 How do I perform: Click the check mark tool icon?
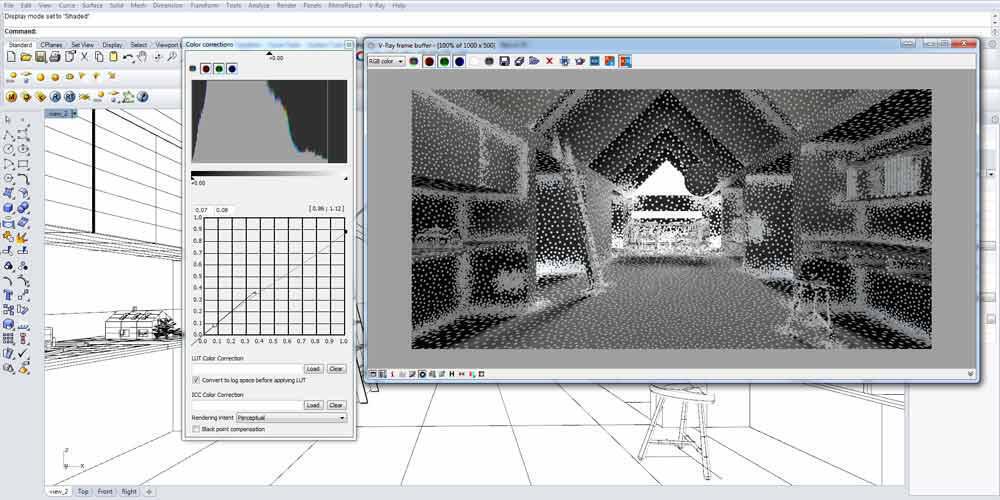pos(24,354)
